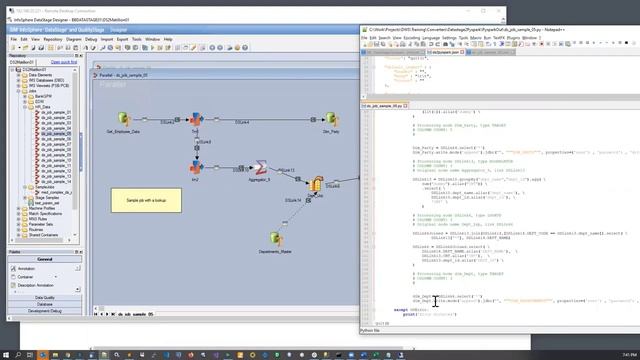Expand Match Specifications folder
The height and width of the screenshot is (360, 640).
(x=18, y=213)
